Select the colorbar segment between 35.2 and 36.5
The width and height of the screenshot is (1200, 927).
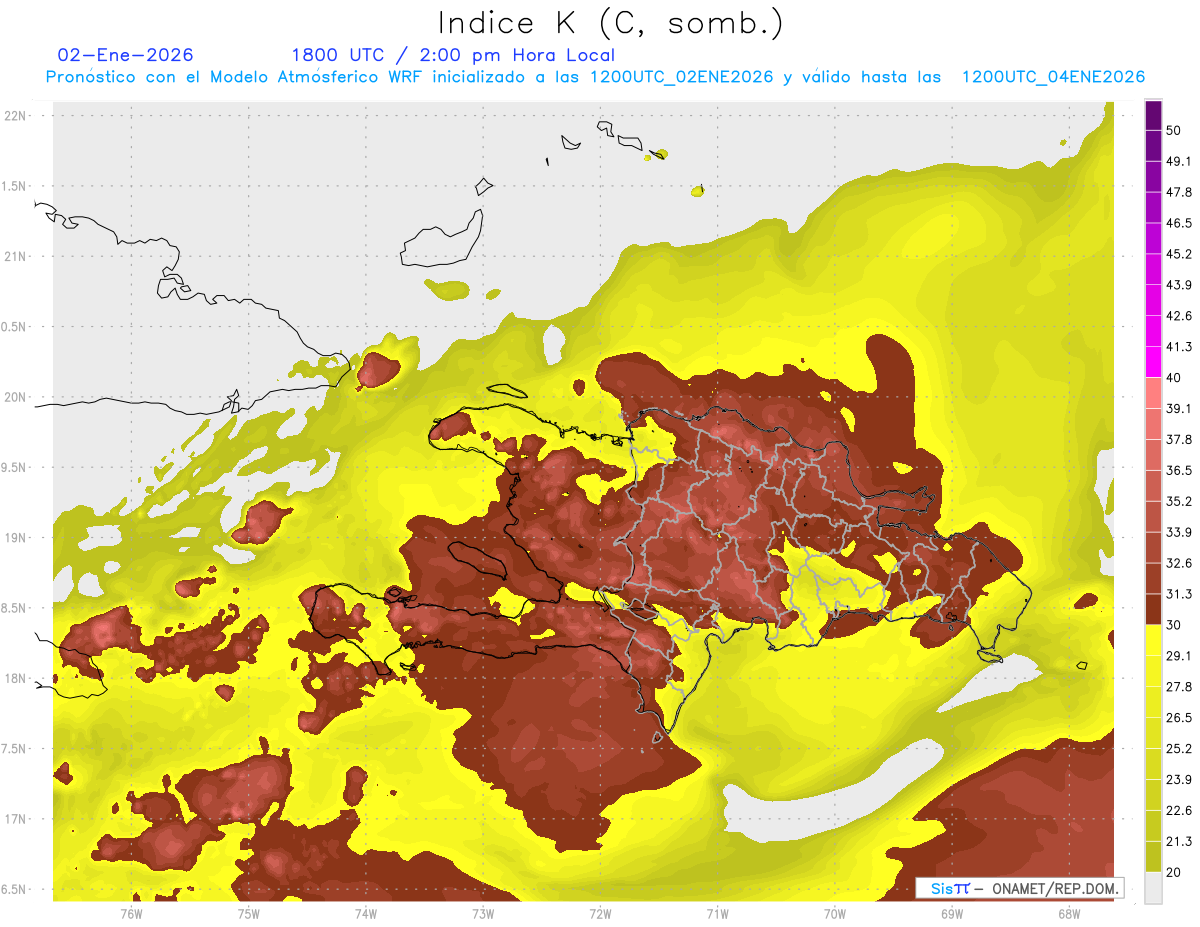click(x=1154, y=485)
